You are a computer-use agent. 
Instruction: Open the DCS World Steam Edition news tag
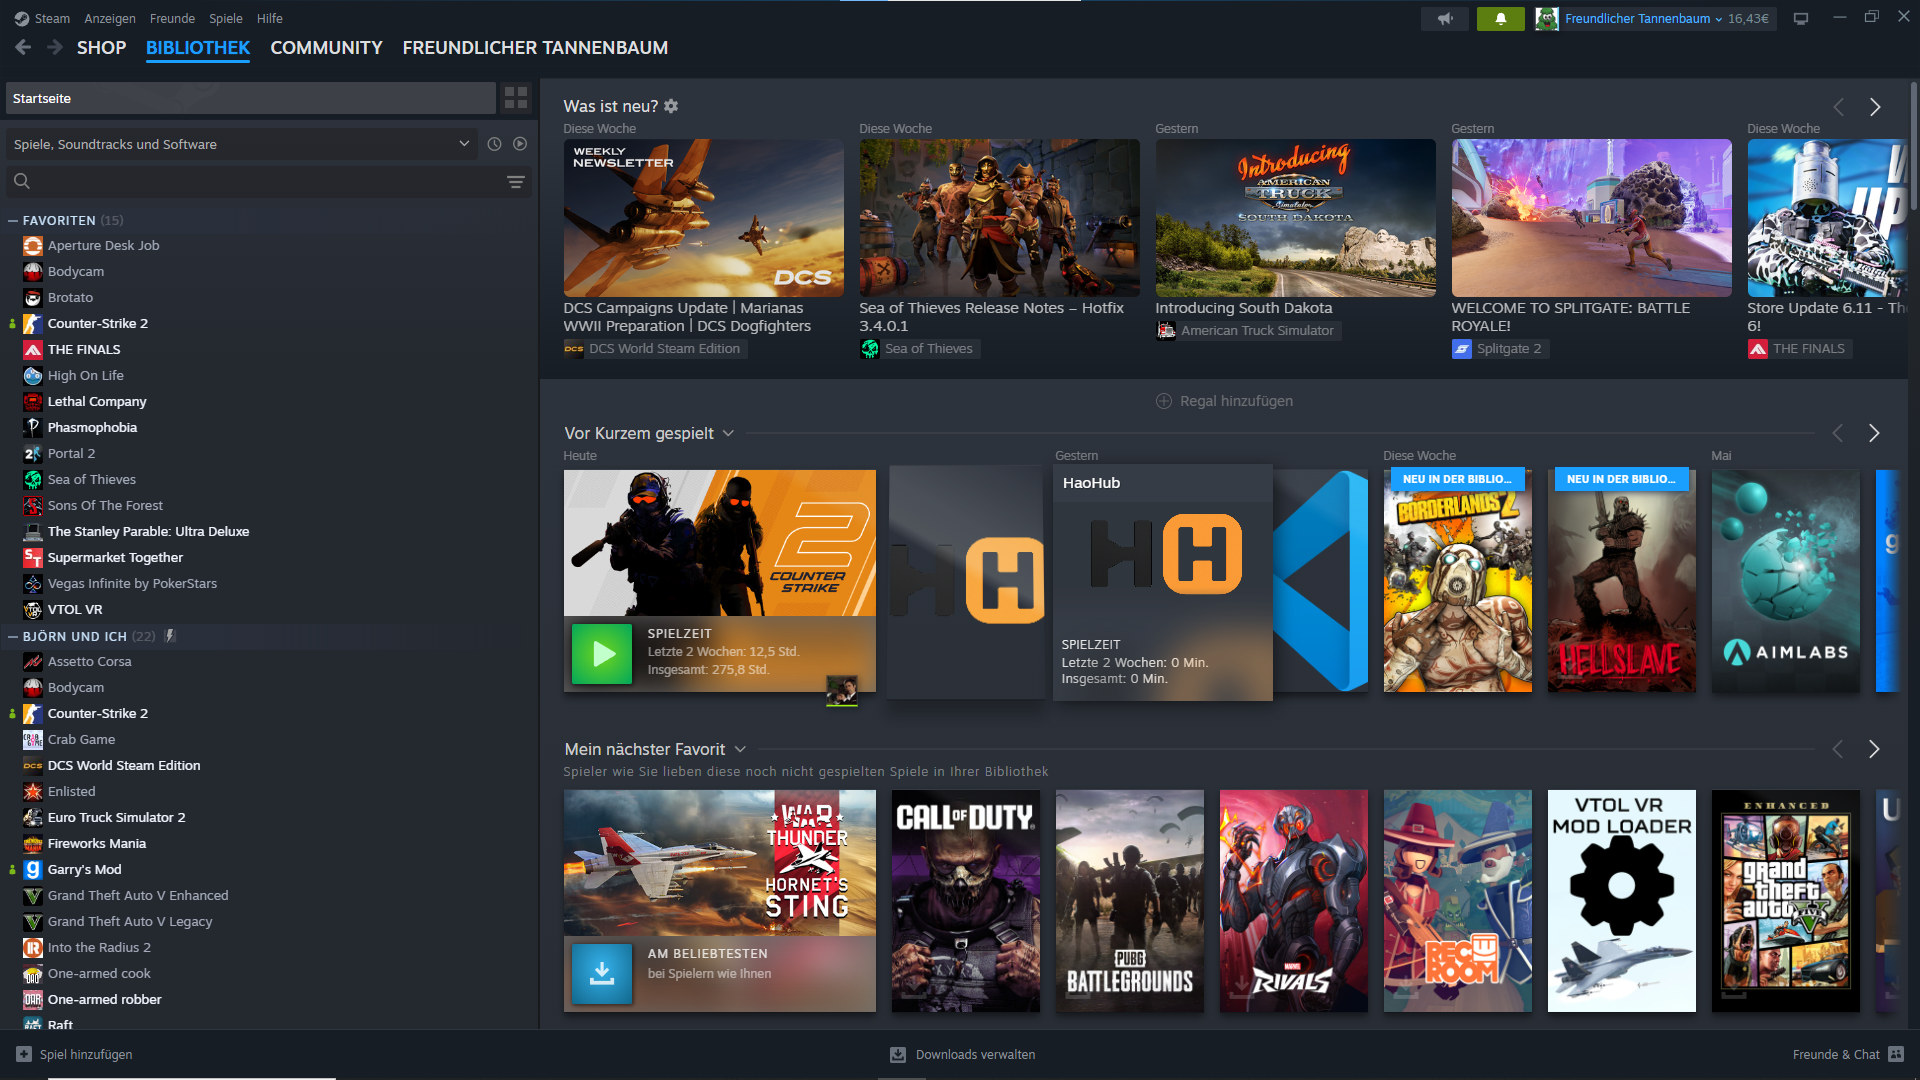(x=655, y=349)
